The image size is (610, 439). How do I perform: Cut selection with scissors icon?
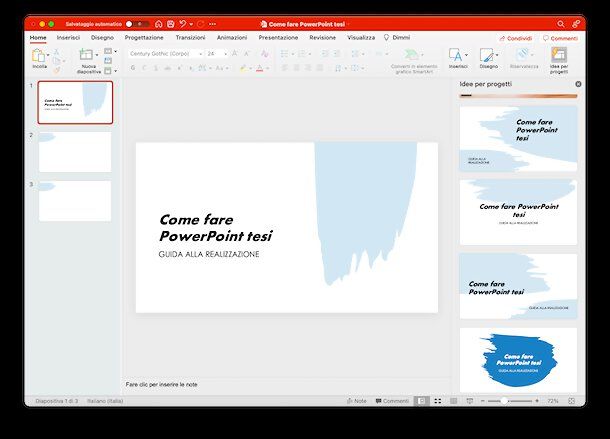point(57,51)
